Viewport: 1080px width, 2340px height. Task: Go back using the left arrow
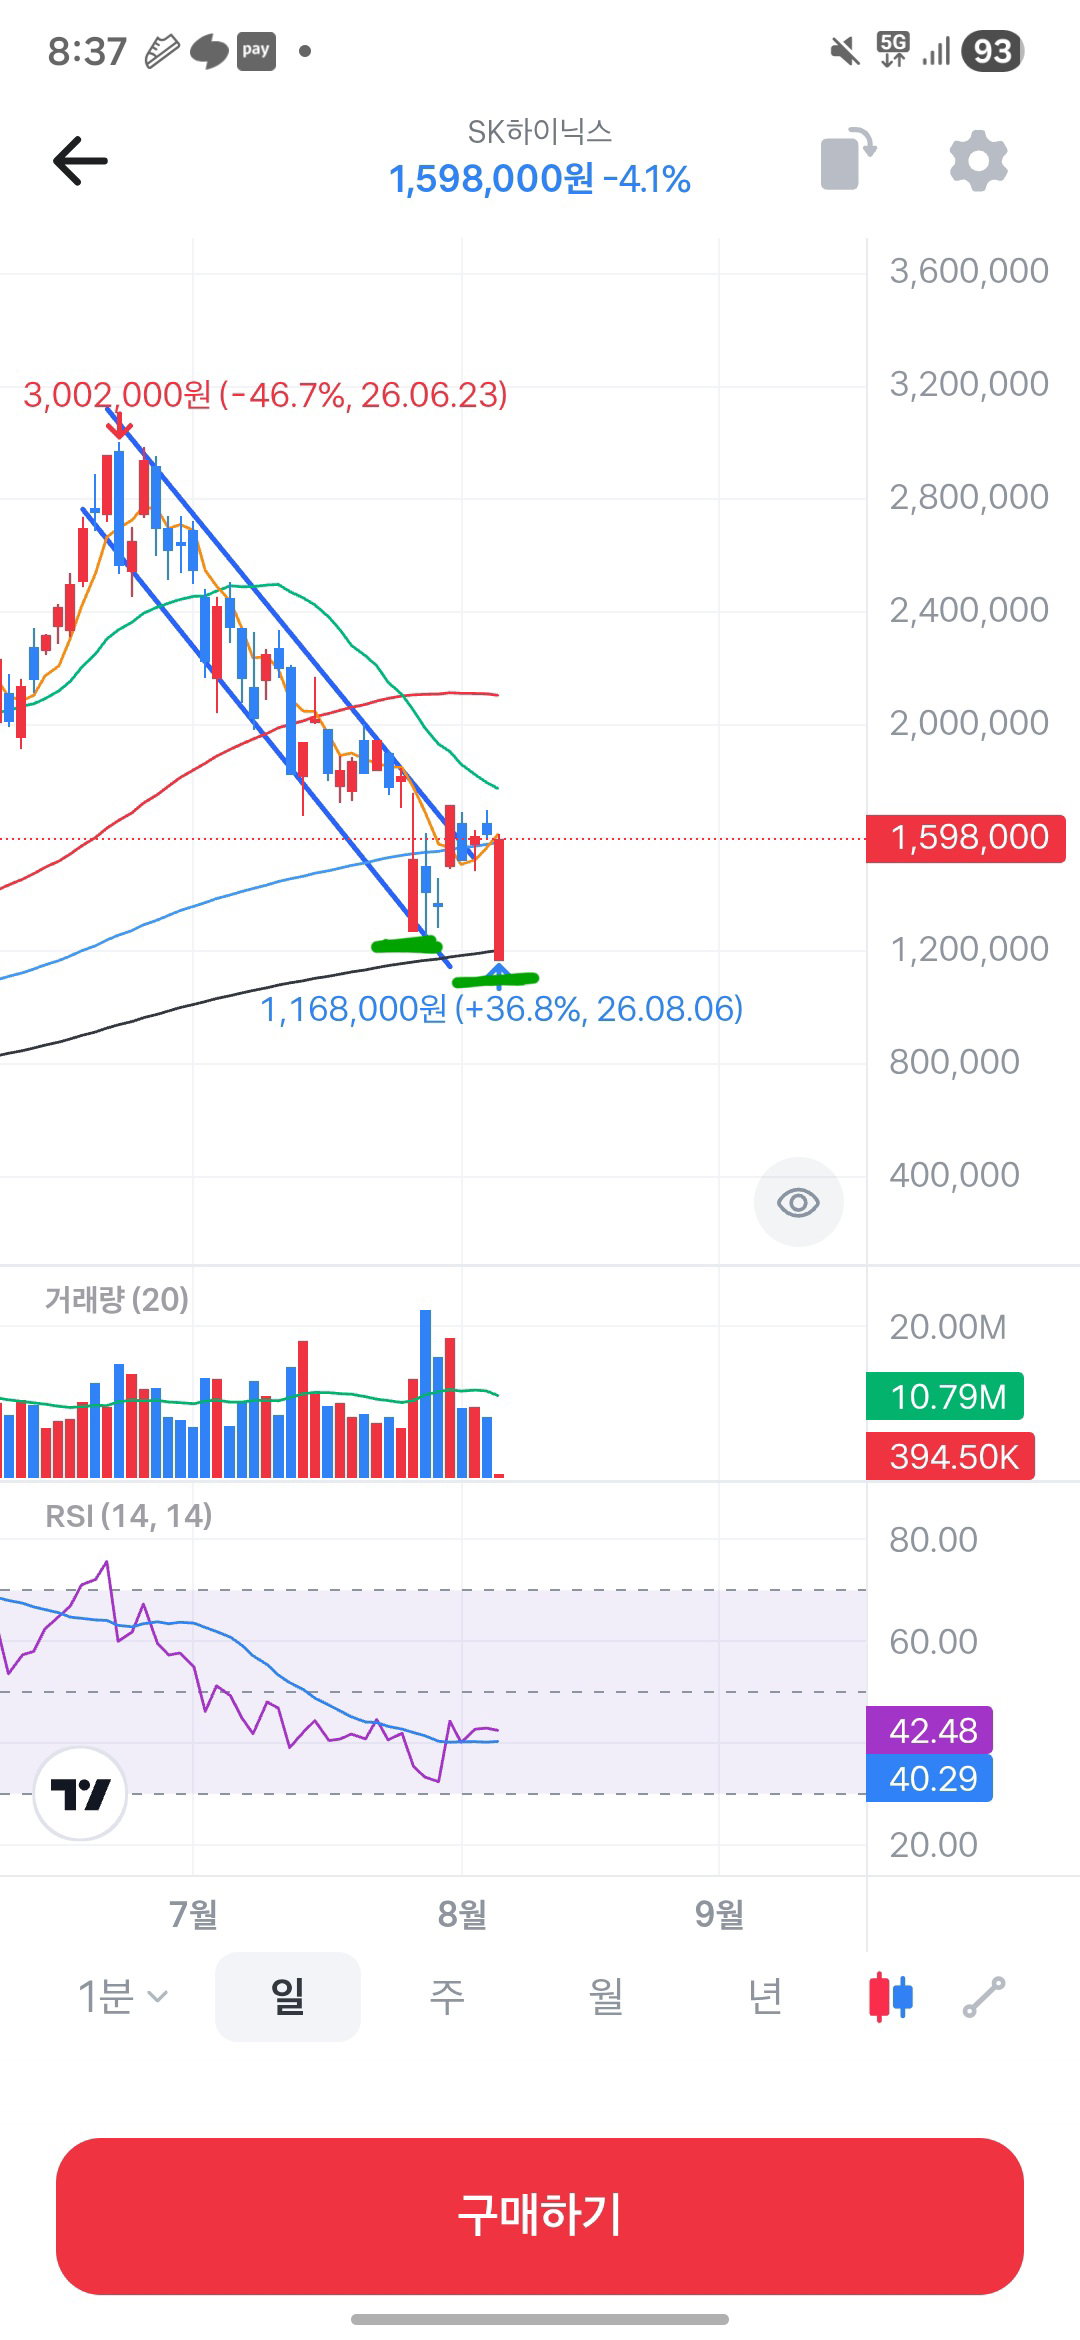click(x=80, y=161)
